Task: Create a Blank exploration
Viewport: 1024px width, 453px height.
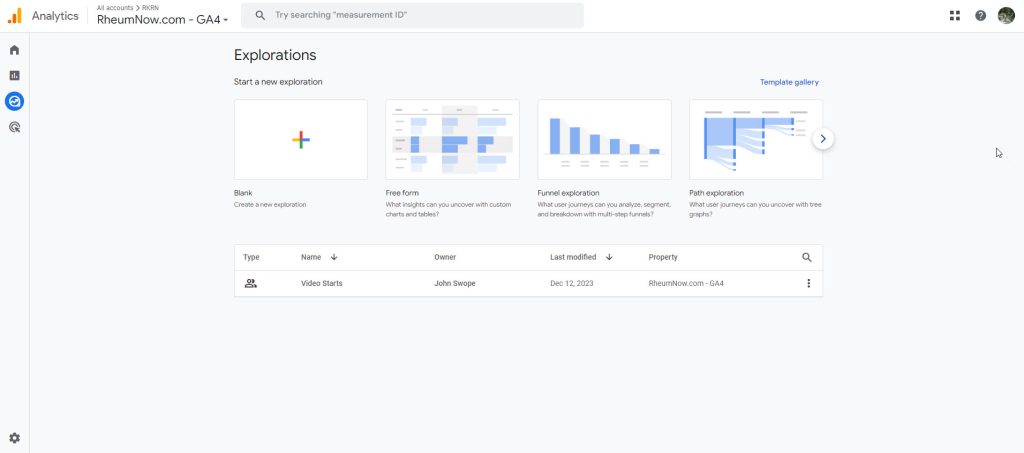Action: click(x=301, y=140)
